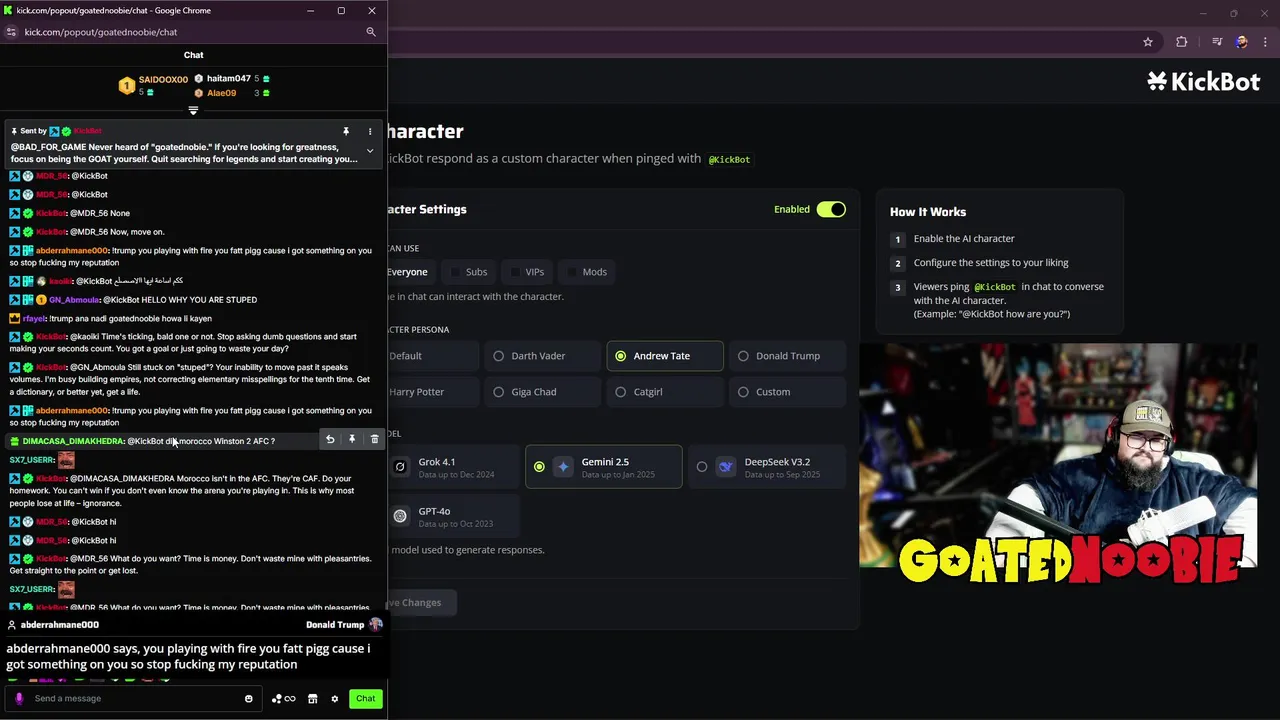Viewport: 1280px width, 720px height.
Task: Open media controls icon in background Chrome
Action: click(x=1217, y=42)
